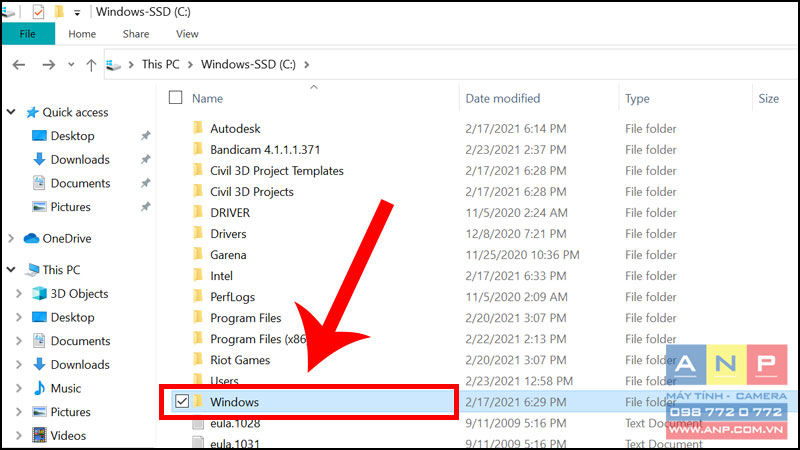Viewport: 800px width, 450px height.
Task: Select the Civil 3D Projects folder
Action: pyautogui.click(x=252, y=192)
